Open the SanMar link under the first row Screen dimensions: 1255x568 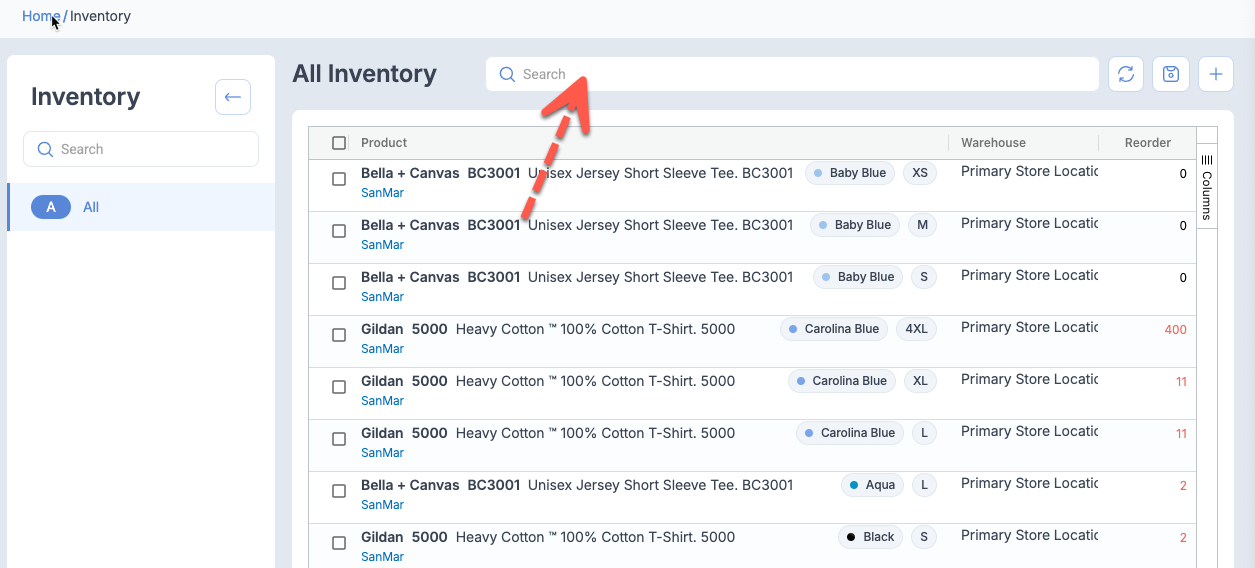[382, 193]
